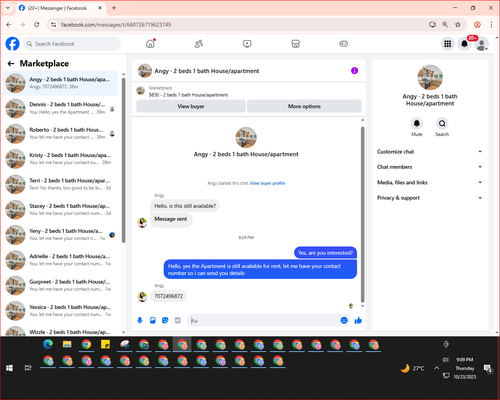Open the Facebook menu grid icon
This screenshot has width=500, height=400.
pyautogui.click(x=448, y=44)
